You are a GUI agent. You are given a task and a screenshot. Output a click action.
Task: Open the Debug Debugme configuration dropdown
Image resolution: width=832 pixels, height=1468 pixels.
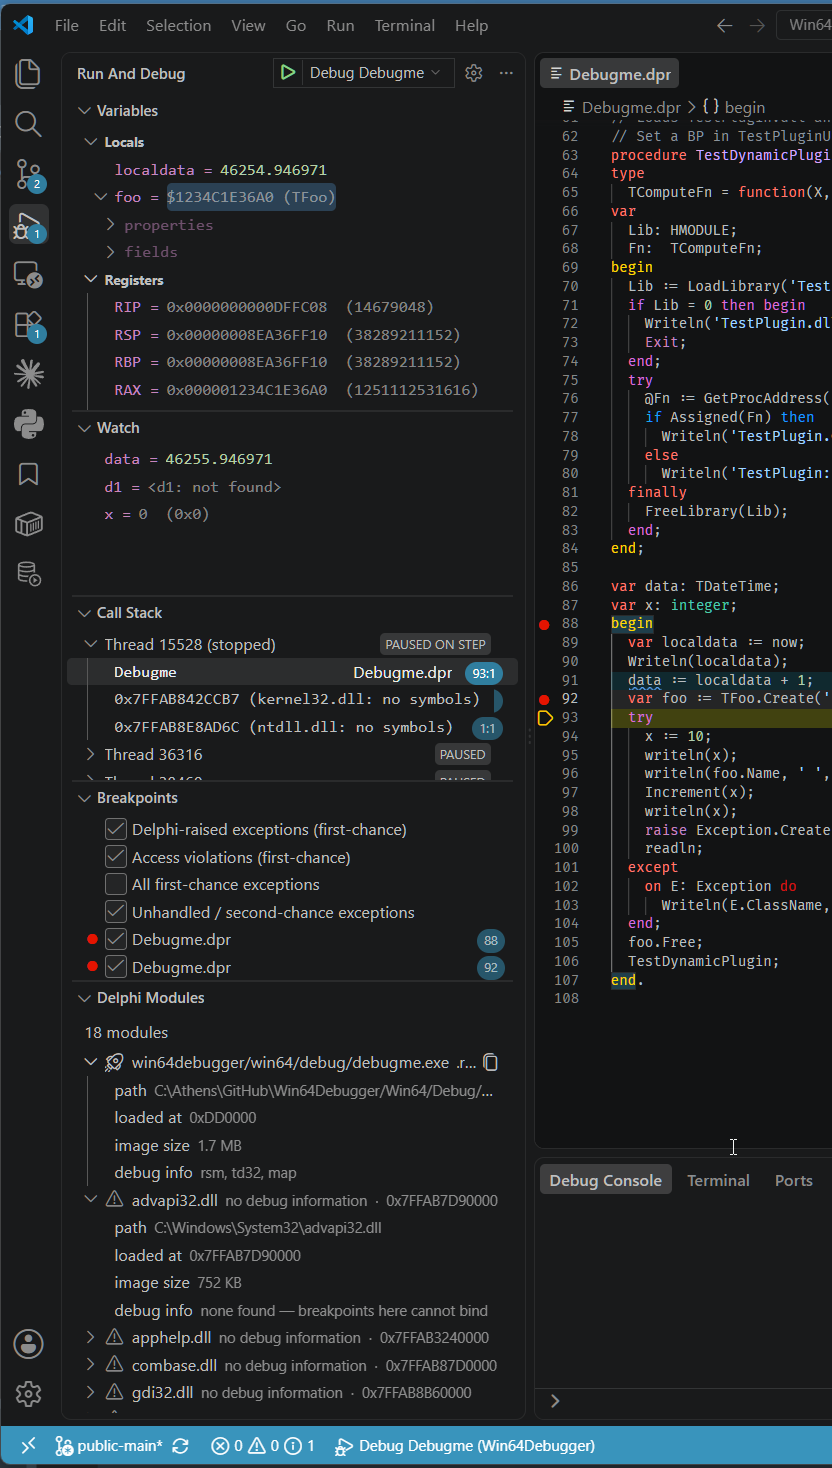(374, 73)
